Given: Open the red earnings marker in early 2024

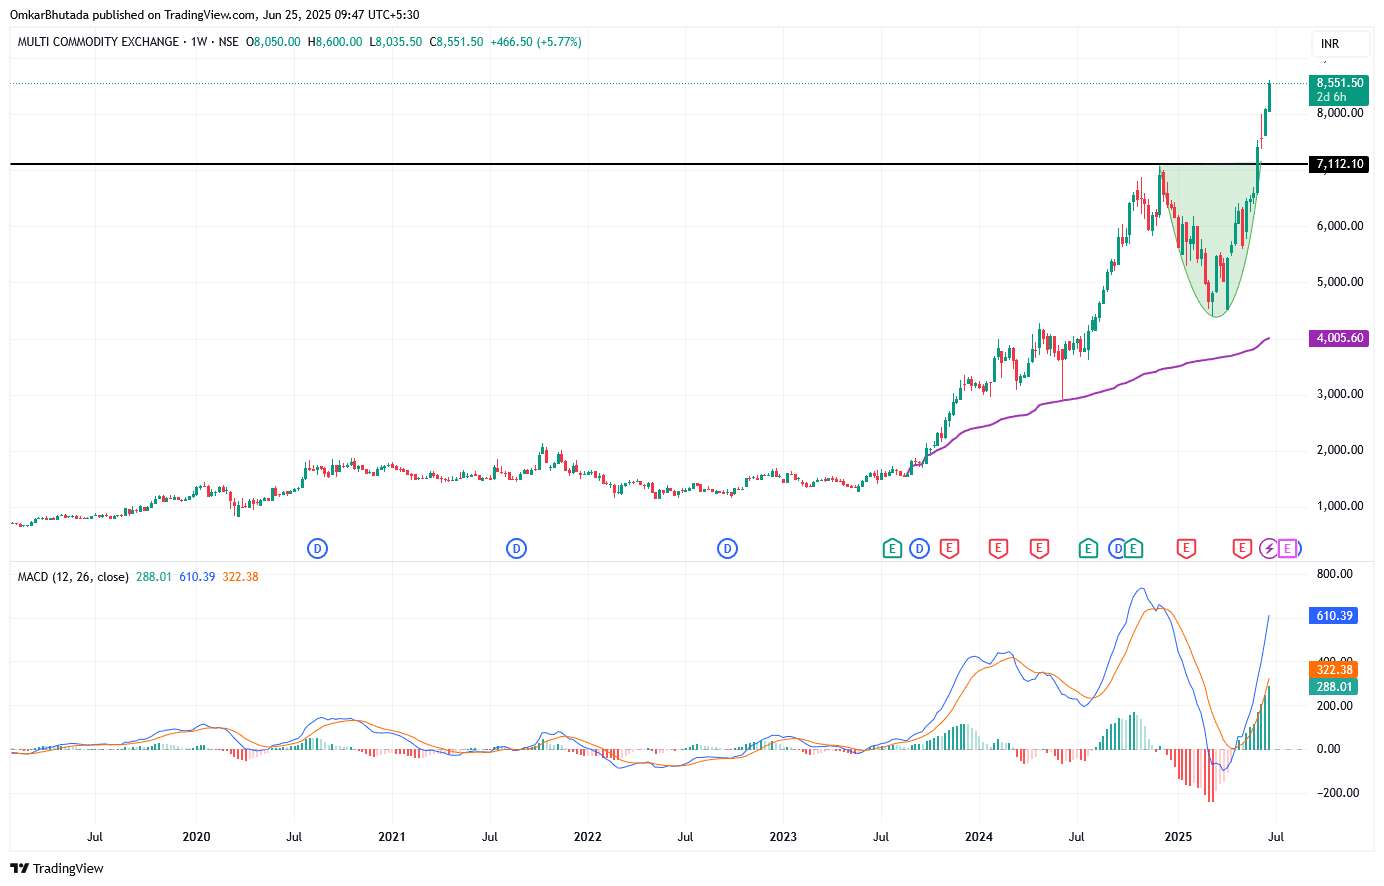Looking at the screenshot, I should point(997,548).
